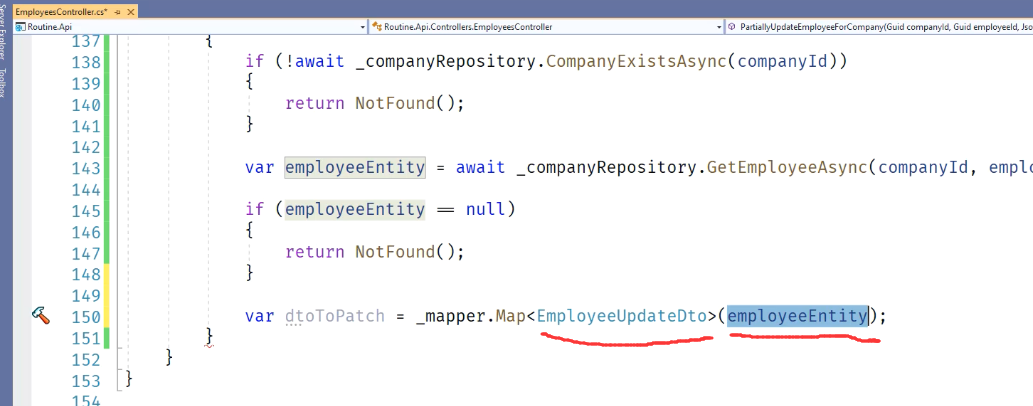Viewport: 1033px width, 406px height.
Task: Click the await keyword on line 143
Action: coord(480,167)
